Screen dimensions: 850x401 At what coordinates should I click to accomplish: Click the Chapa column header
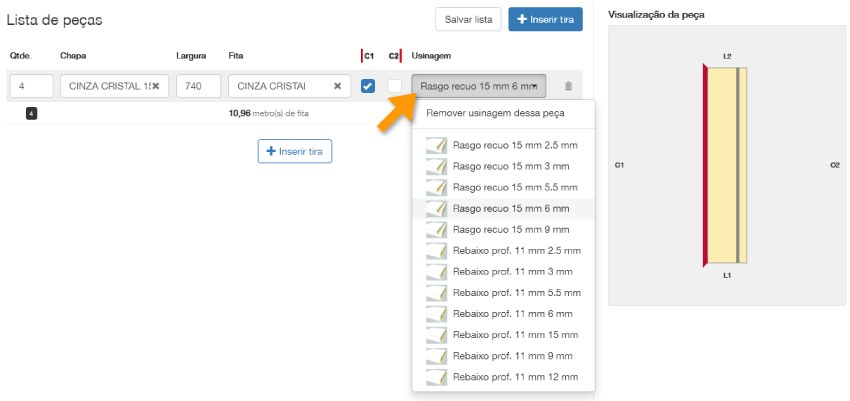click(x=73, y=56)
